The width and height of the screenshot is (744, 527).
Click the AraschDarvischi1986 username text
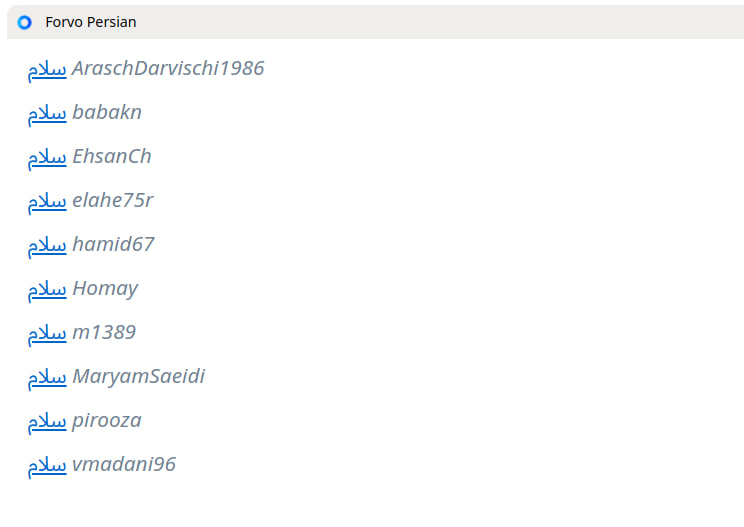[x=168, y=68]
